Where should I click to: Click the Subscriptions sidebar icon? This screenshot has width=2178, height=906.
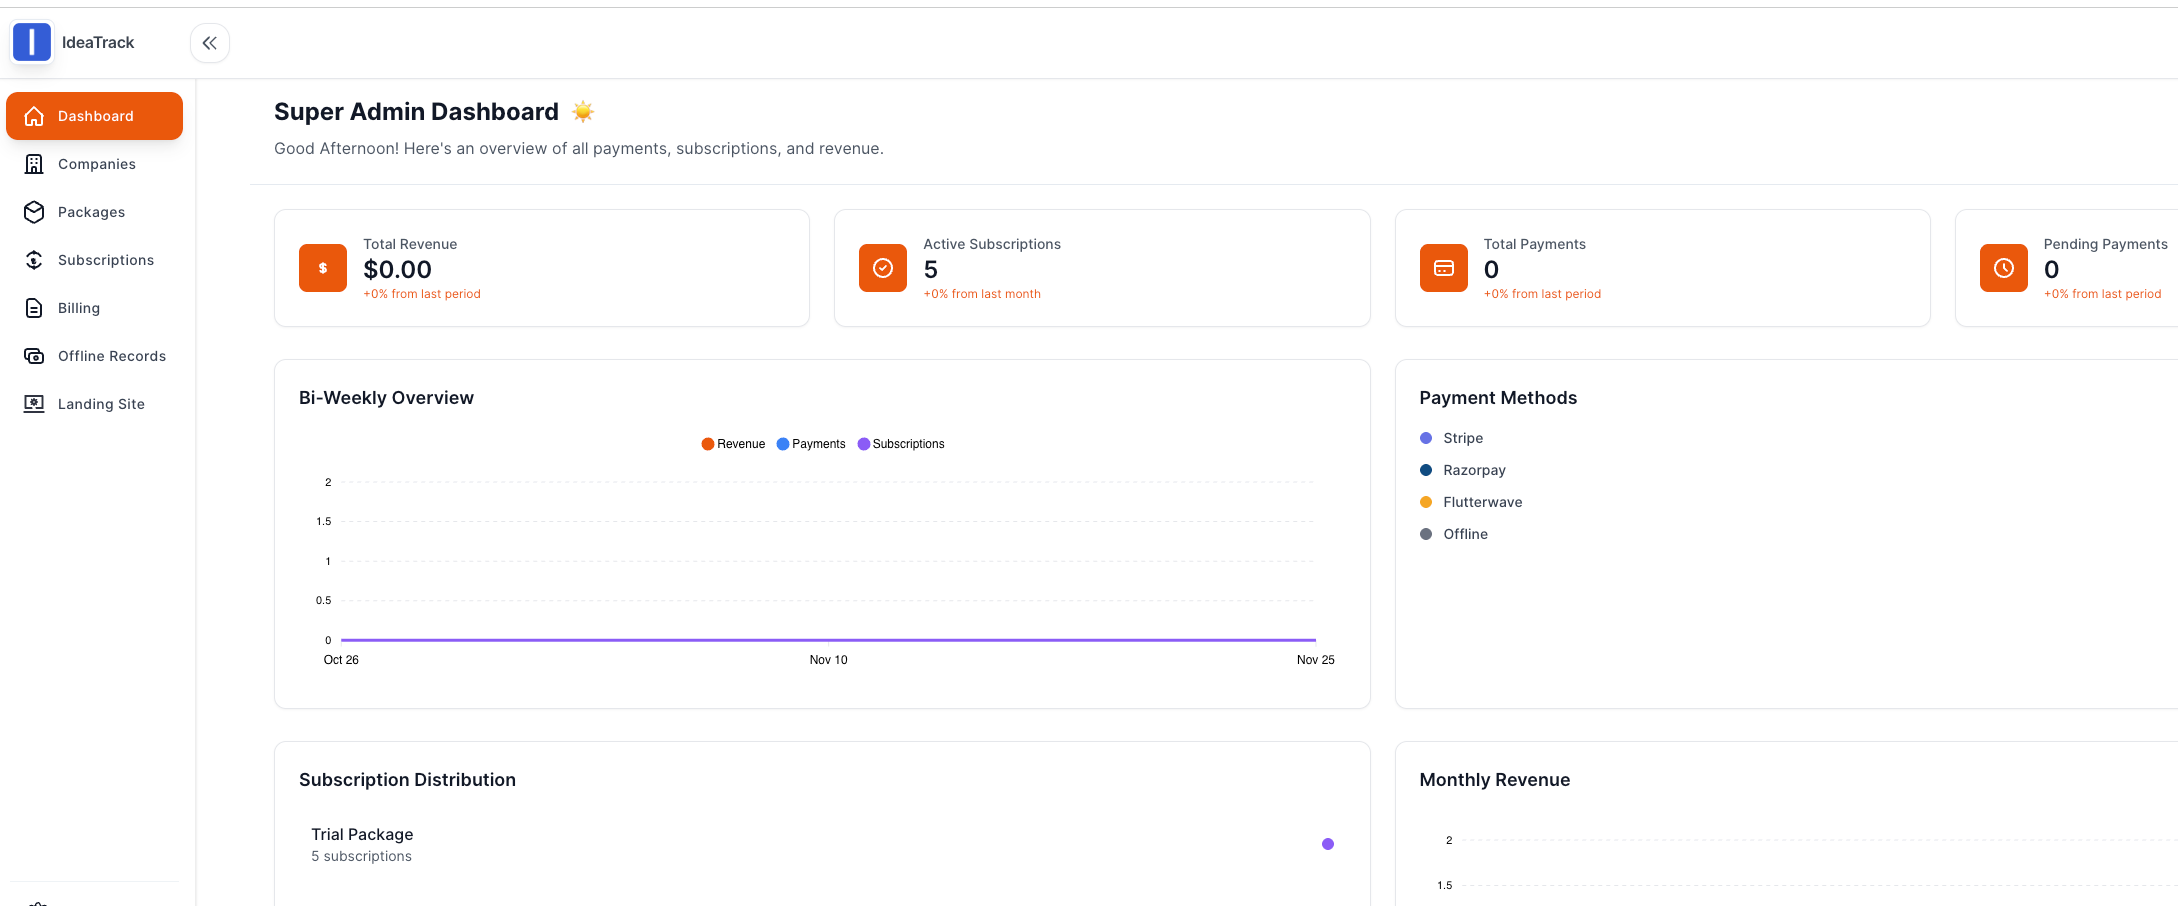click(x=34, y=260)
